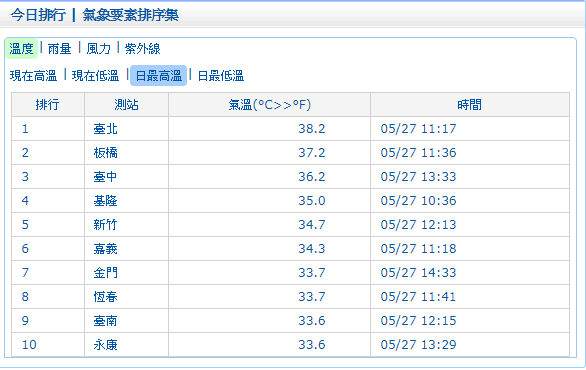Screen dimensions: 586x370
Task: Click rank number 10 in 永康 row
Action: click(x=29, y=345)
